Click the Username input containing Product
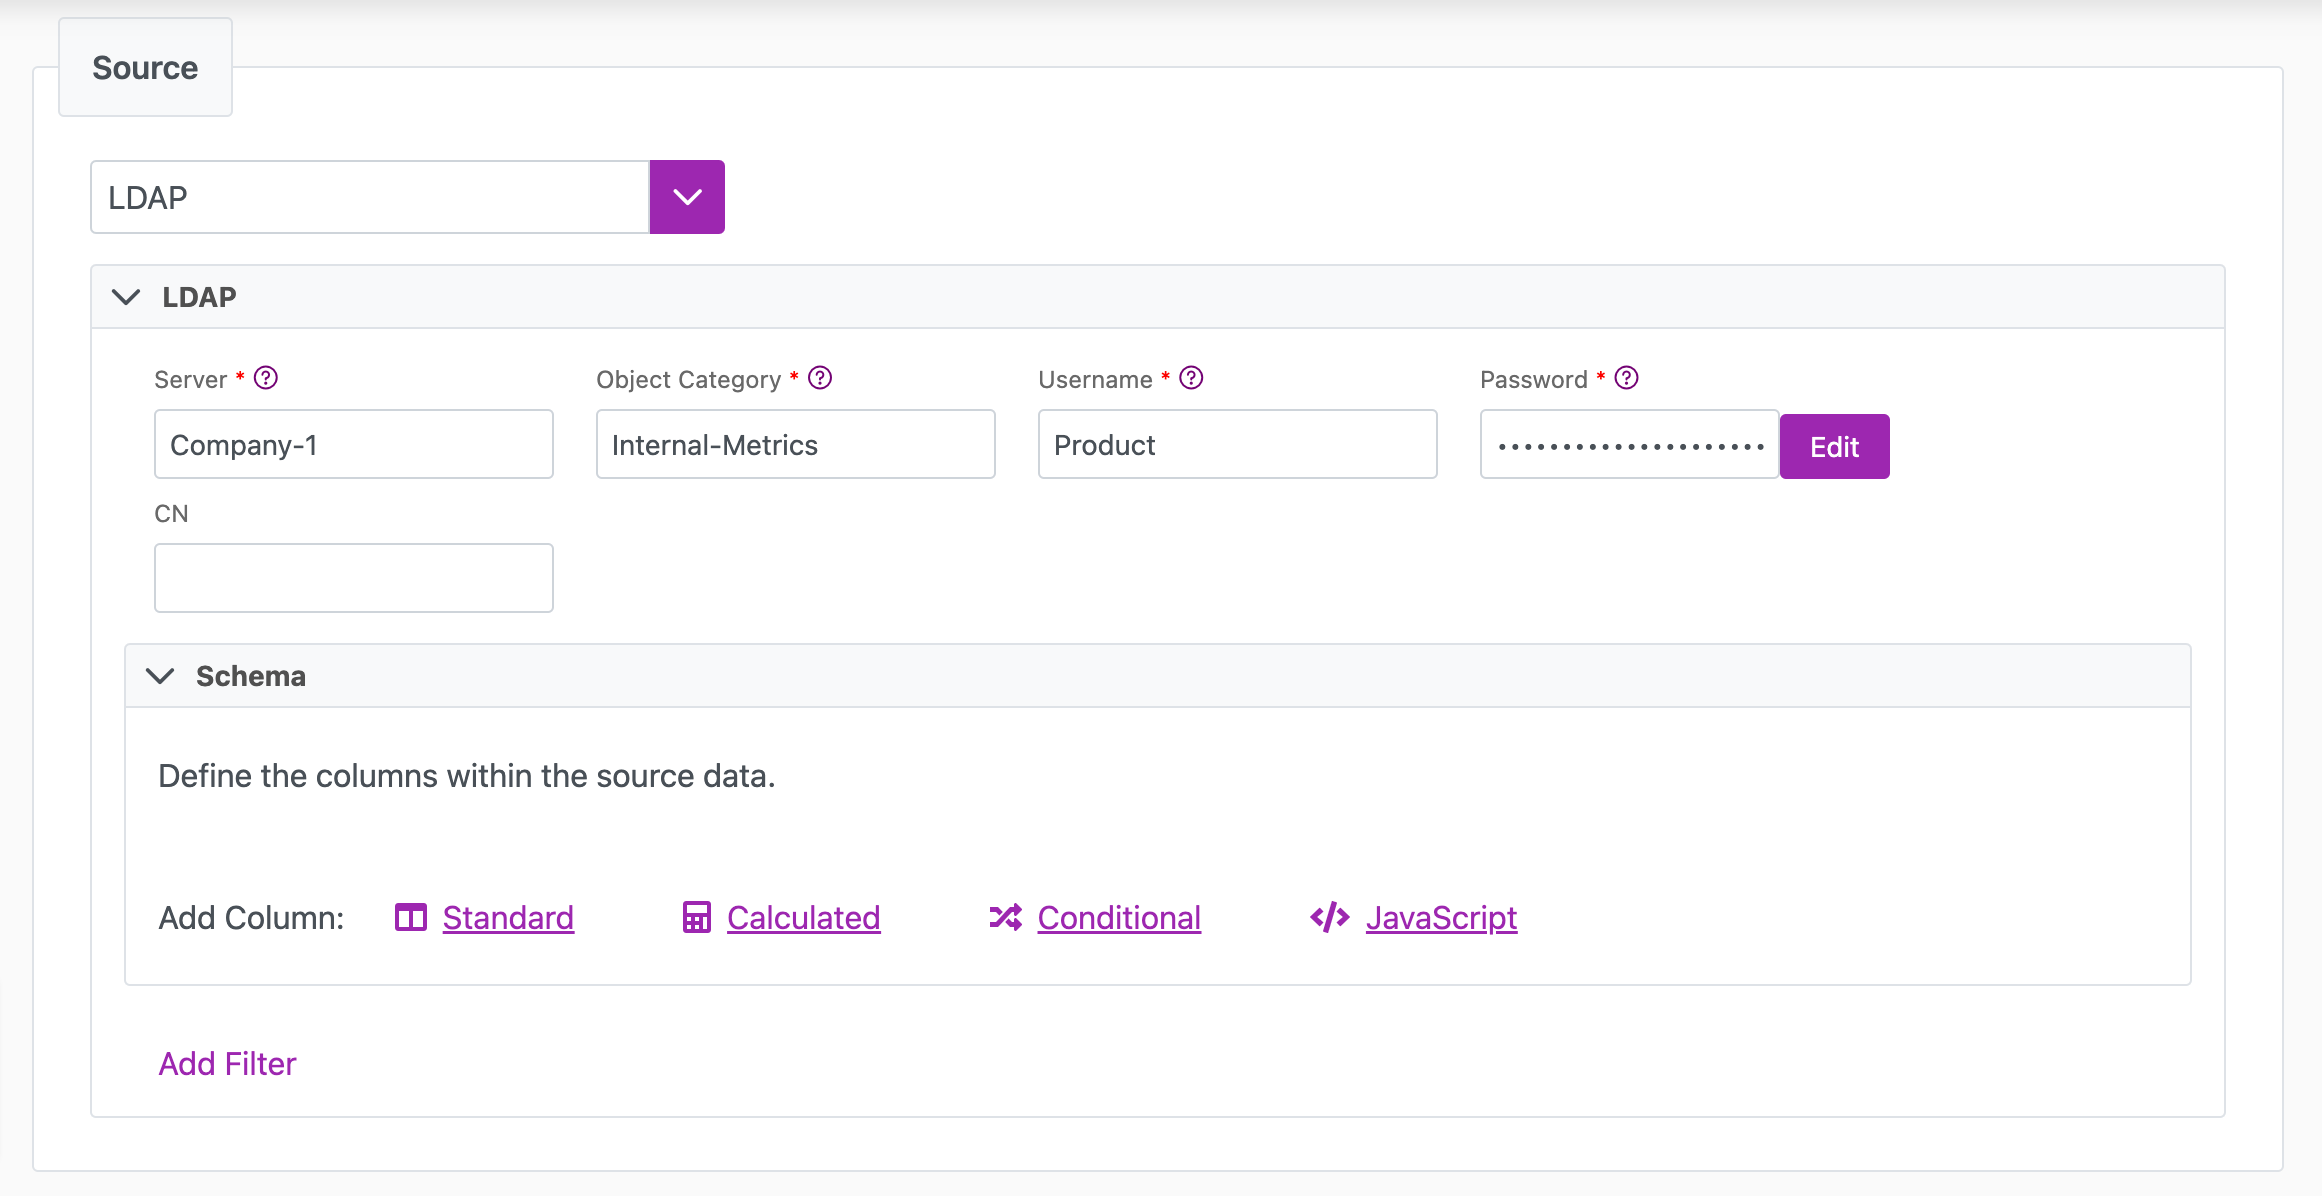This screenshot has height=1196, width=2322. coord(1238,444)
